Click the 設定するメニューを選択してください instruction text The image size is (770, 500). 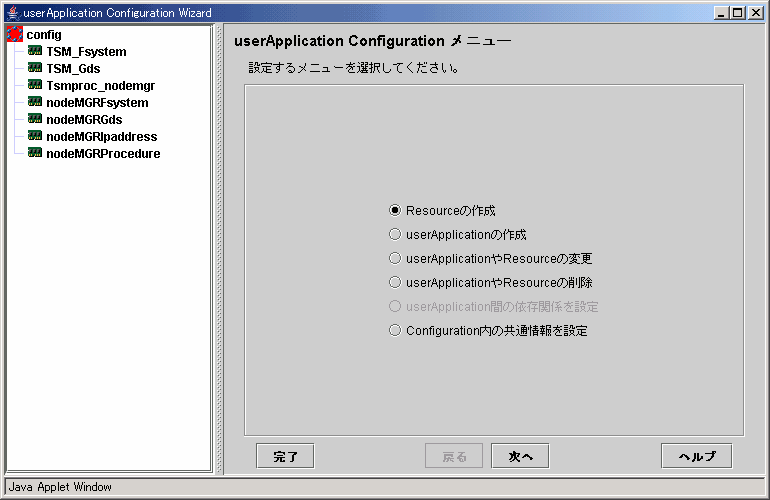[354, 68]
